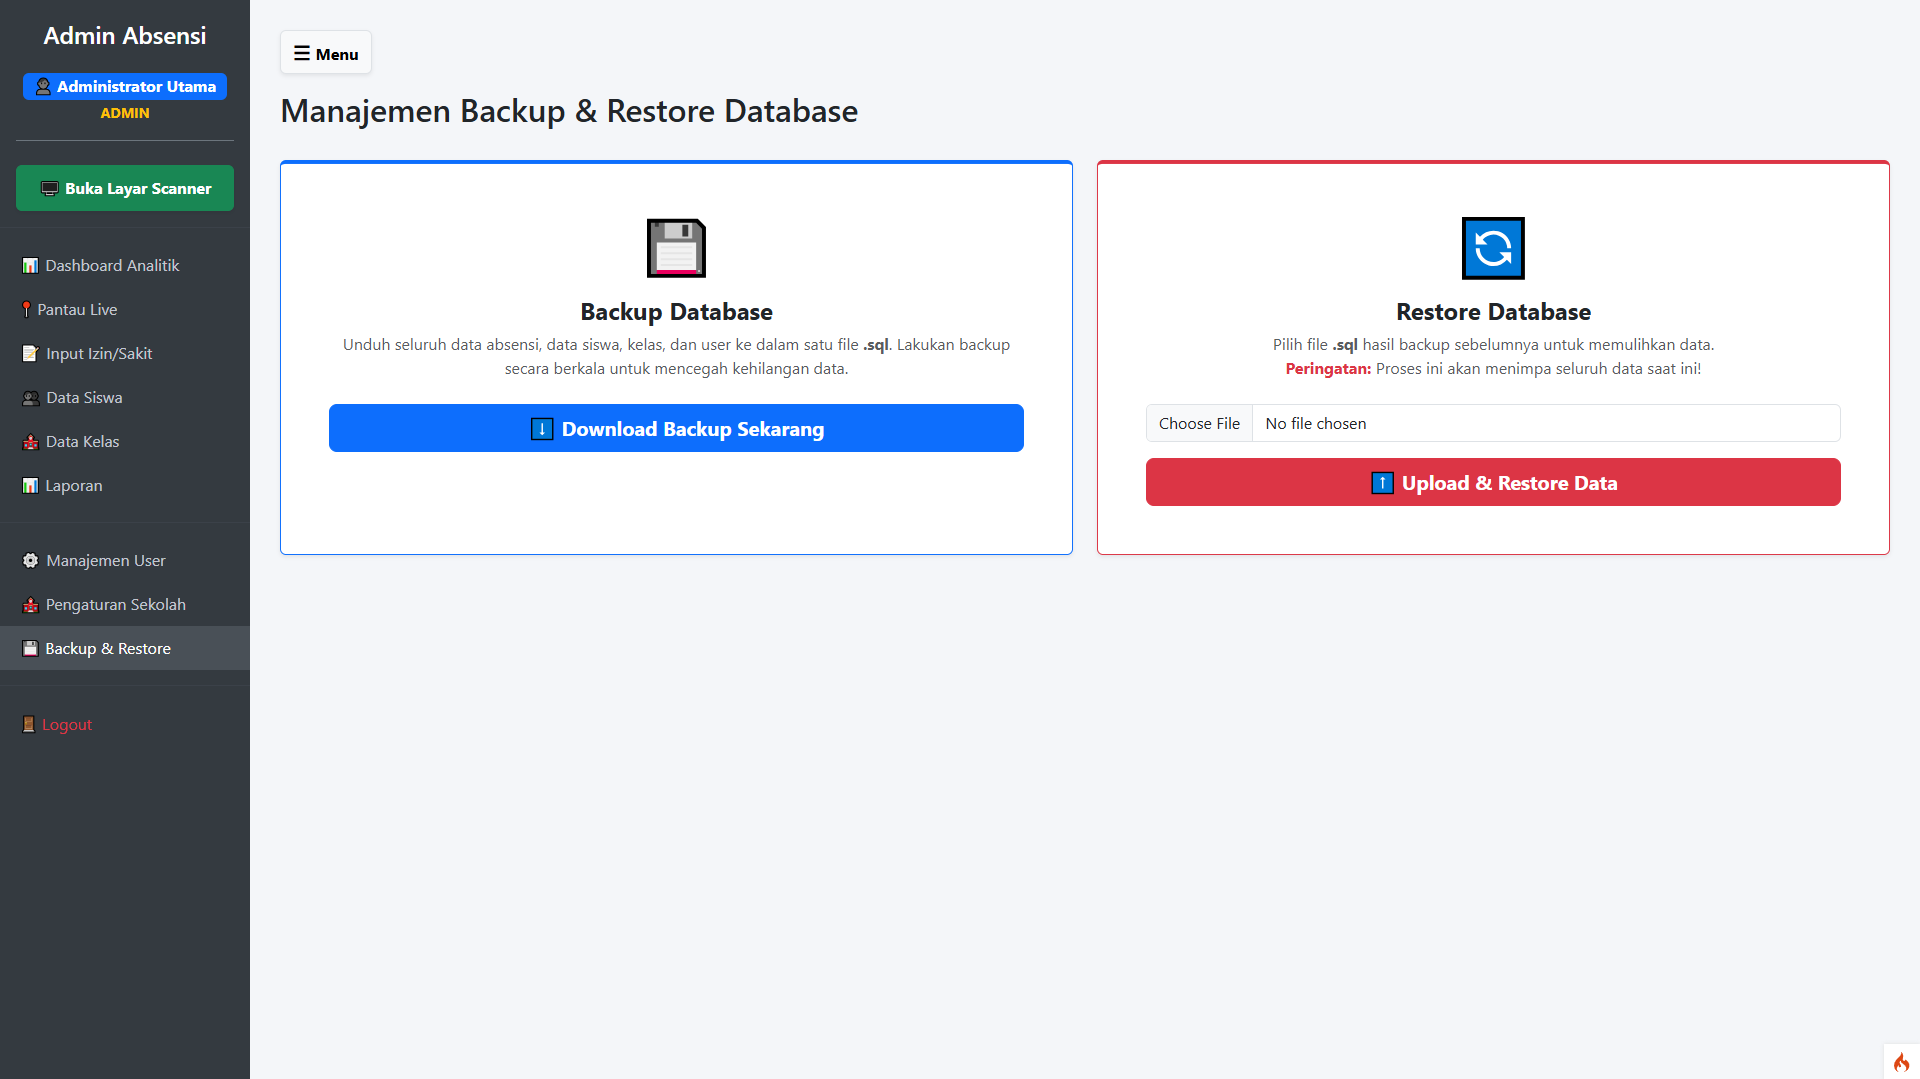Go to Data Kelas menu item
This screenshot has width=1920, height=1079.
click(x=82, y=442)
